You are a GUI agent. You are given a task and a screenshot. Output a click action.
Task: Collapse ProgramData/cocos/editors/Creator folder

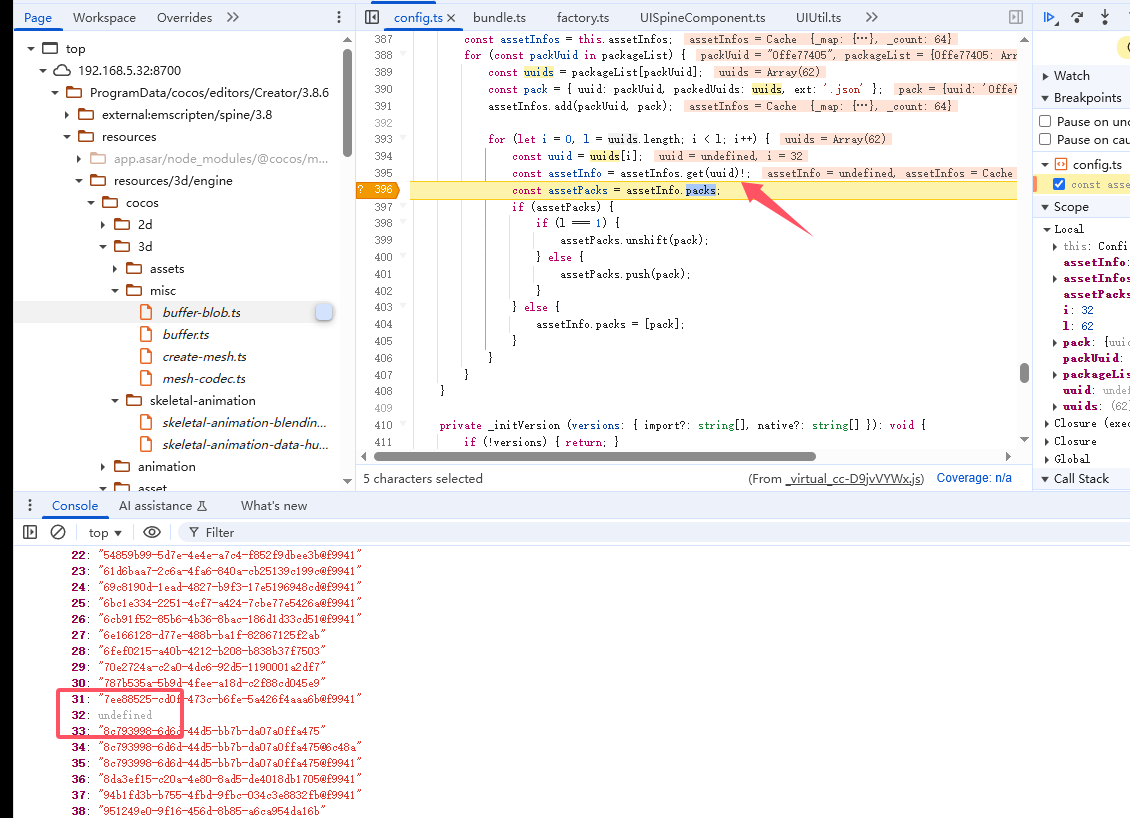click(55, 92)
